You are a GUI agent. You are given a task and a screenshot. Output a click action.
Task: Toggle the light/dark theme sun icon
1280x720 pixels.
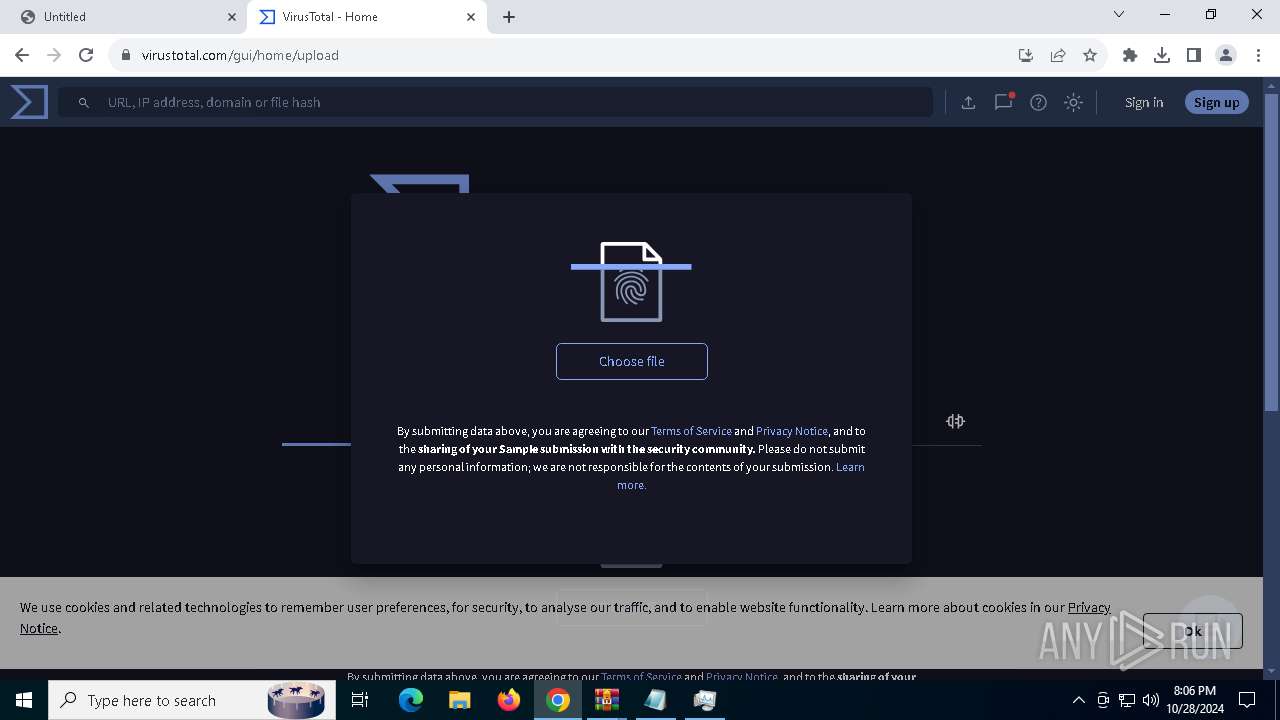pos(1073,102)
